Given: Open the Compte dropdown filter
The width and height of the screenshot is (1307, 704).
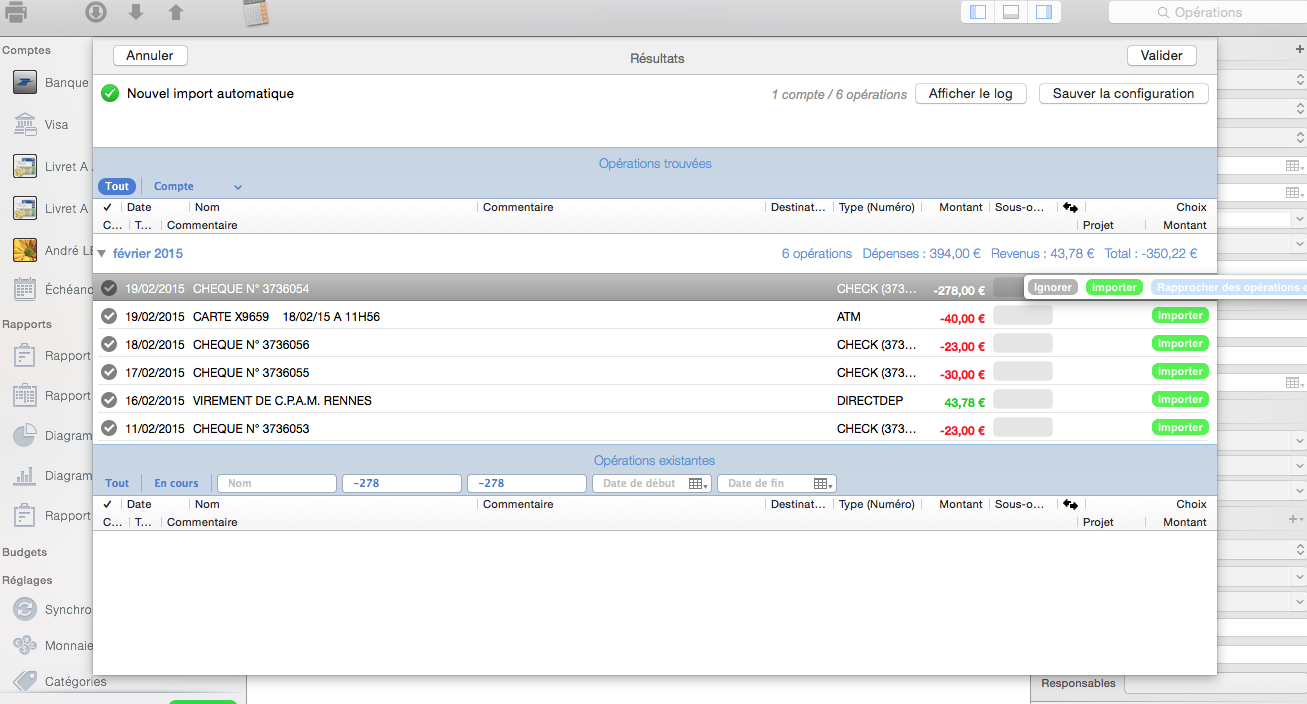Looking at the screenshot, I should pyautogui.click(x=198, y=187).
